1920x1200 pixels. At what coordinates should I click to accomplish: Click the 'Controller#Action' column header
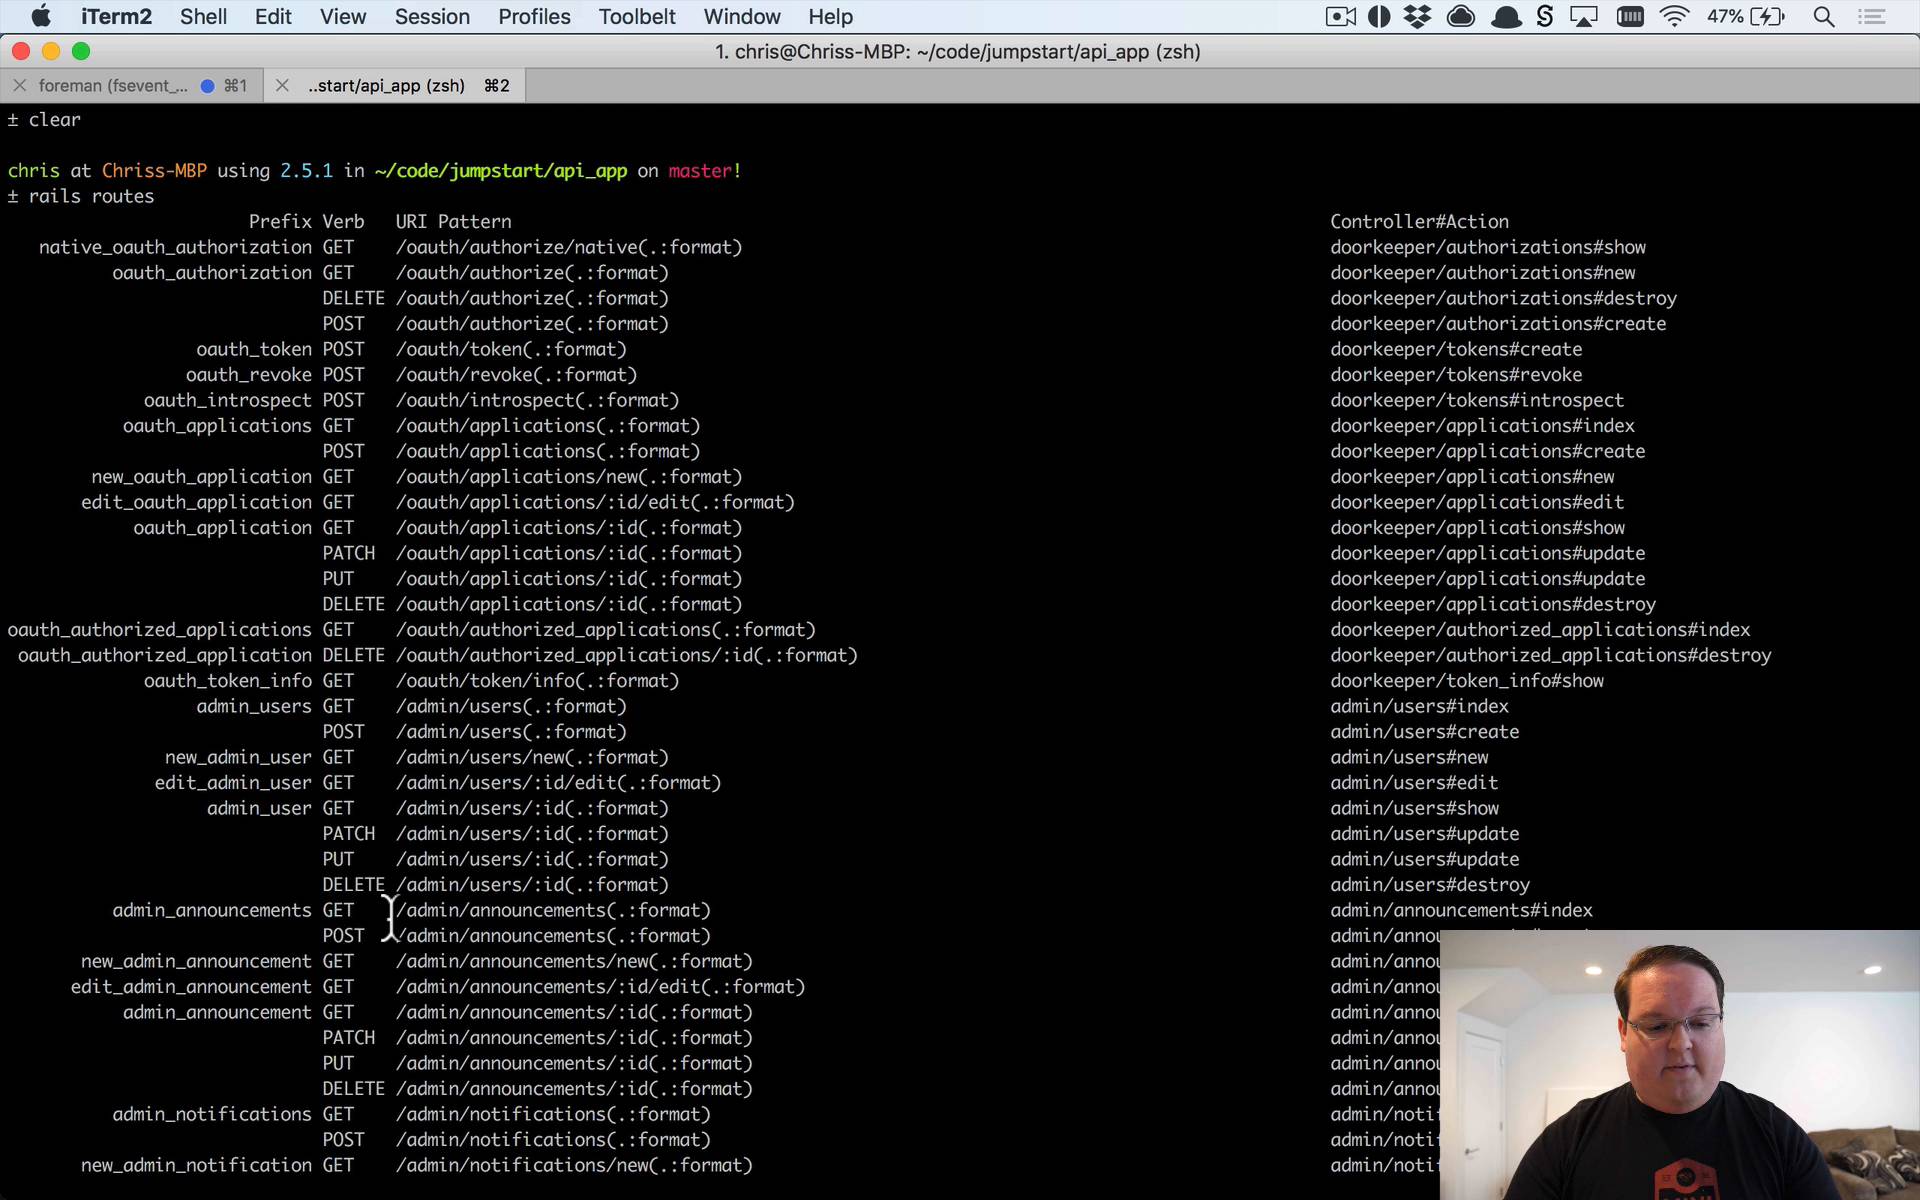pos(1419,222)
